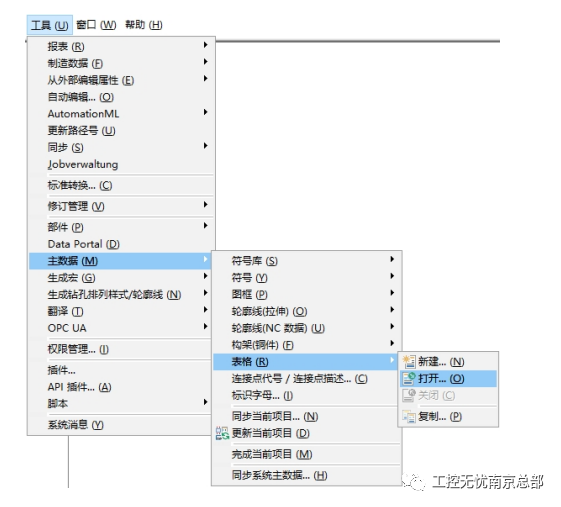
Task: Click the 打开 table icon
Action: coord(409,379)
